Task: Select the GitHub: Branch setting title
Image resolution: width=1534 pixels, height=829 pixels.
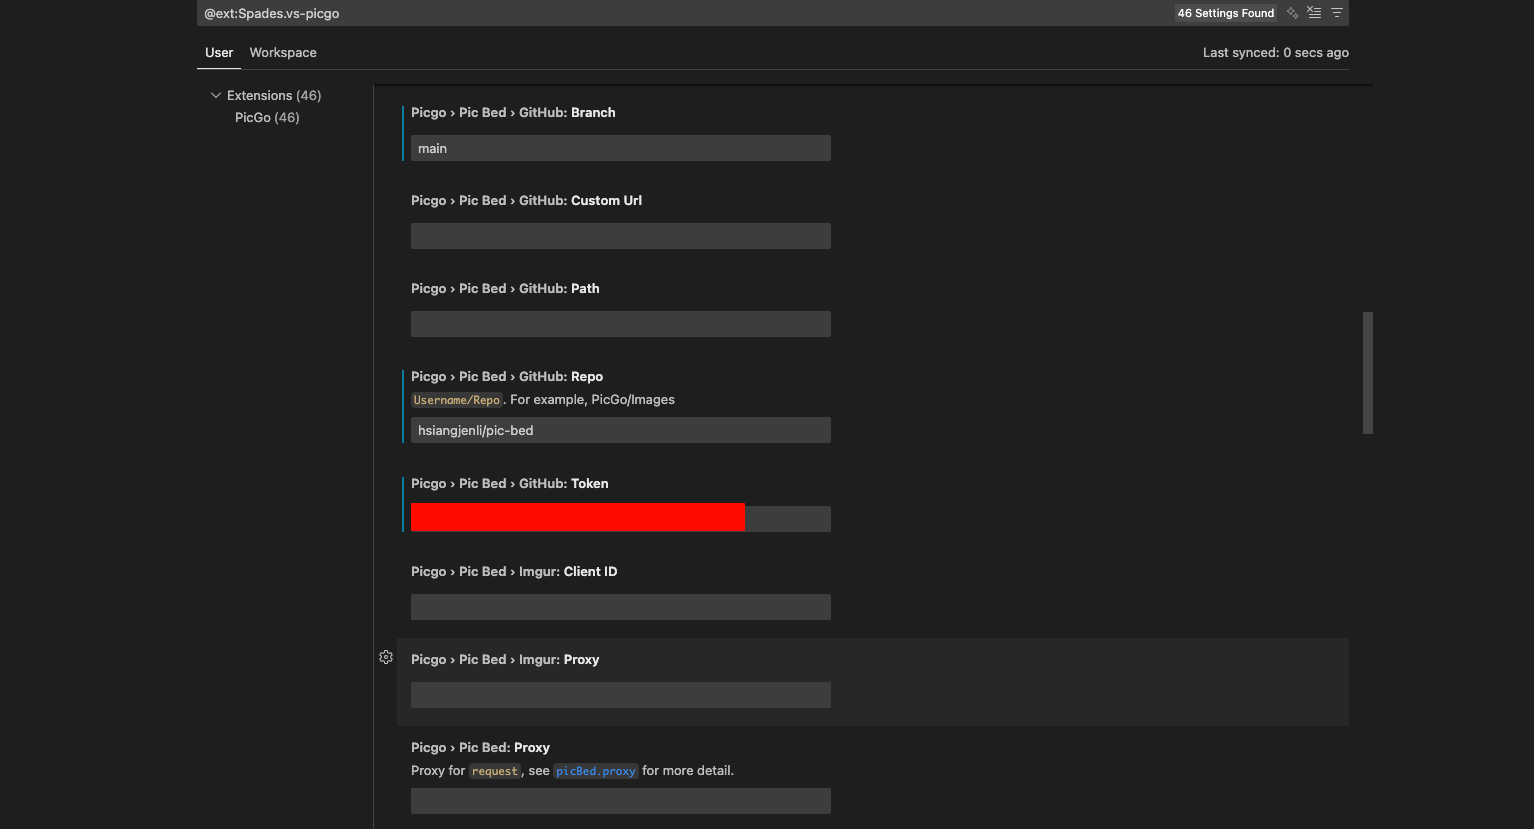Action: [513, 112]
